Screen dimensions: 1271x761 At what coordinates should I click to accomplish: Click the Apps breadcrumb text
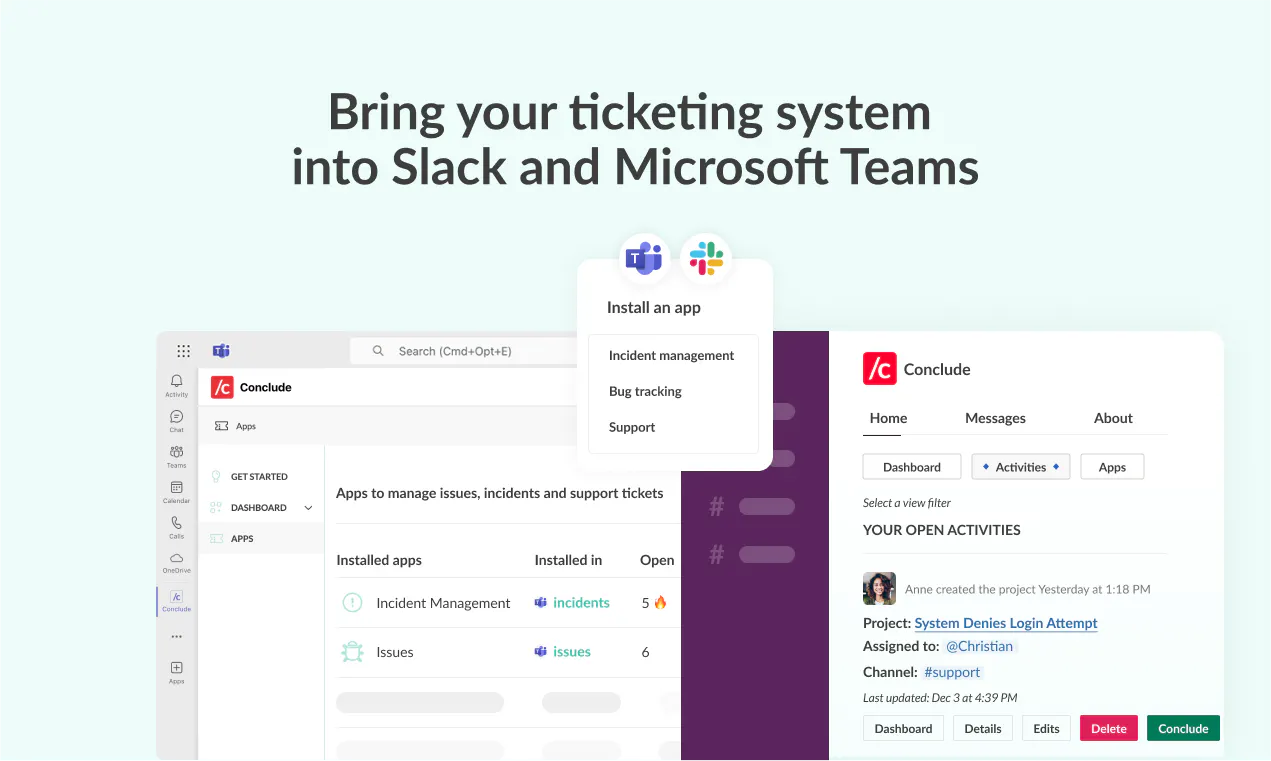coord(246,426)
